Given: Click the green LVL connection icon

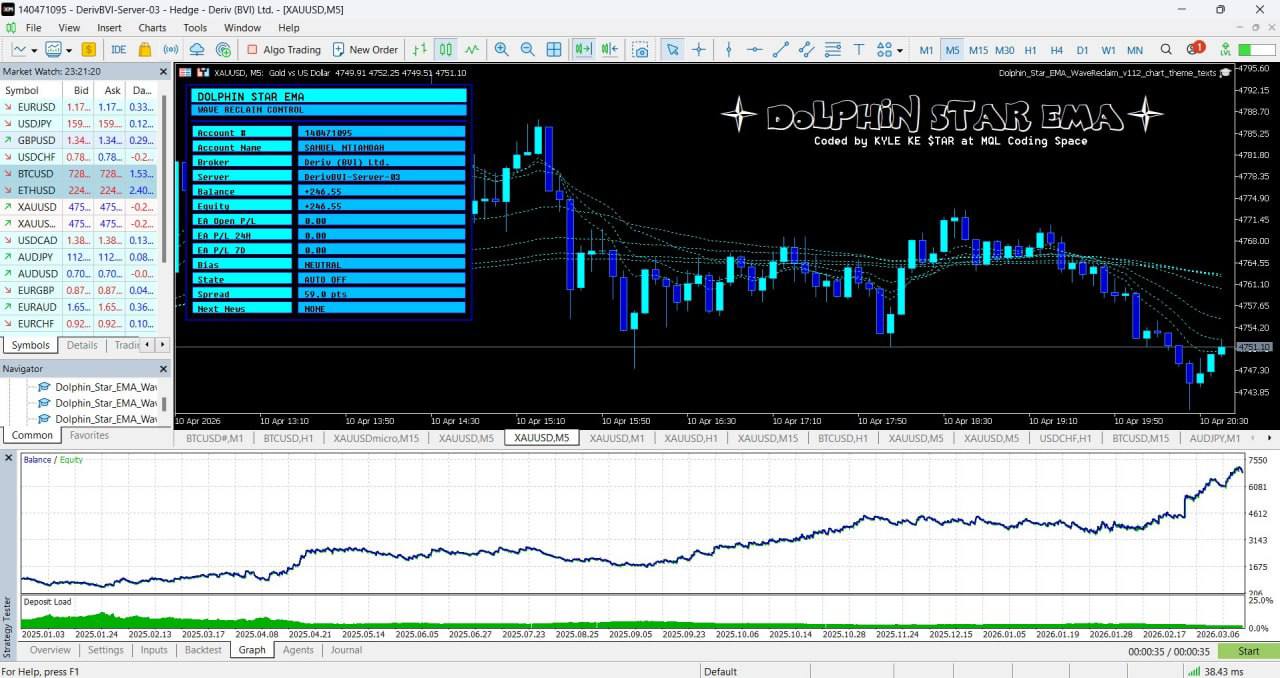Looking at the screenshot, I should pos(1225,49).
